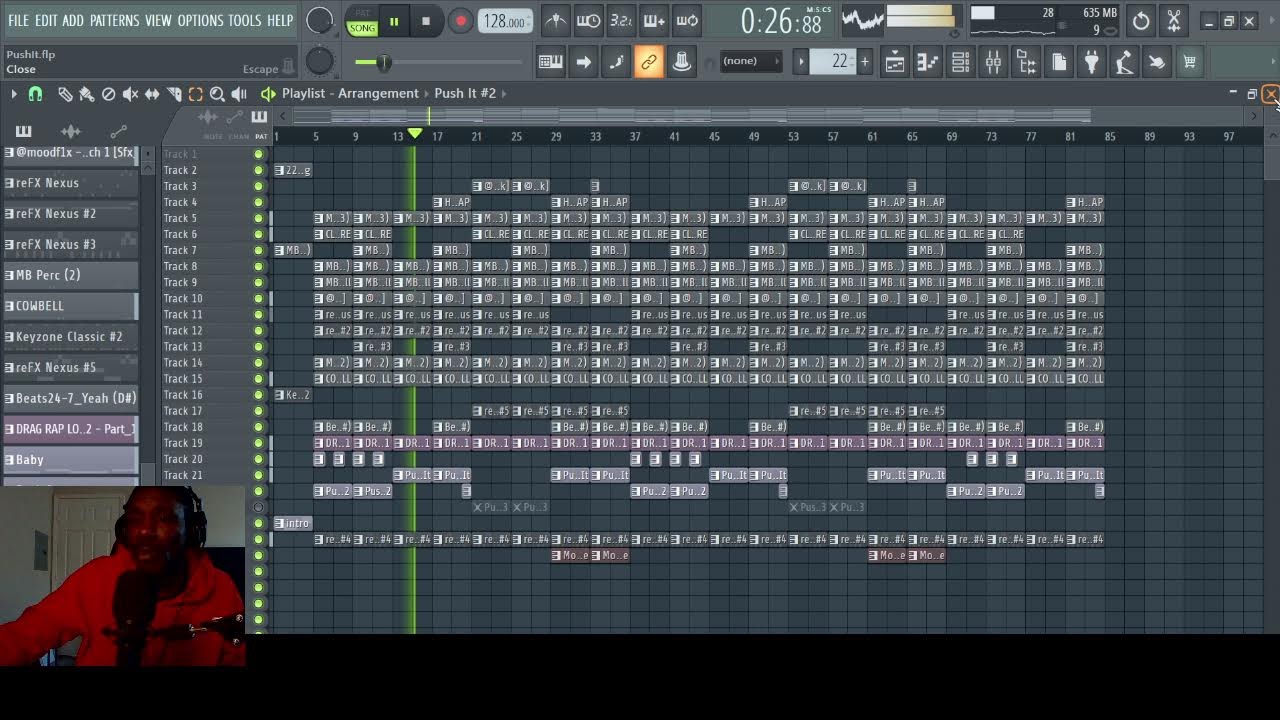Image resolution: width=1280 pixels, height=720 pixels.
Task: Open the Browser panel icon
Action: click(x=1026, y=62)
